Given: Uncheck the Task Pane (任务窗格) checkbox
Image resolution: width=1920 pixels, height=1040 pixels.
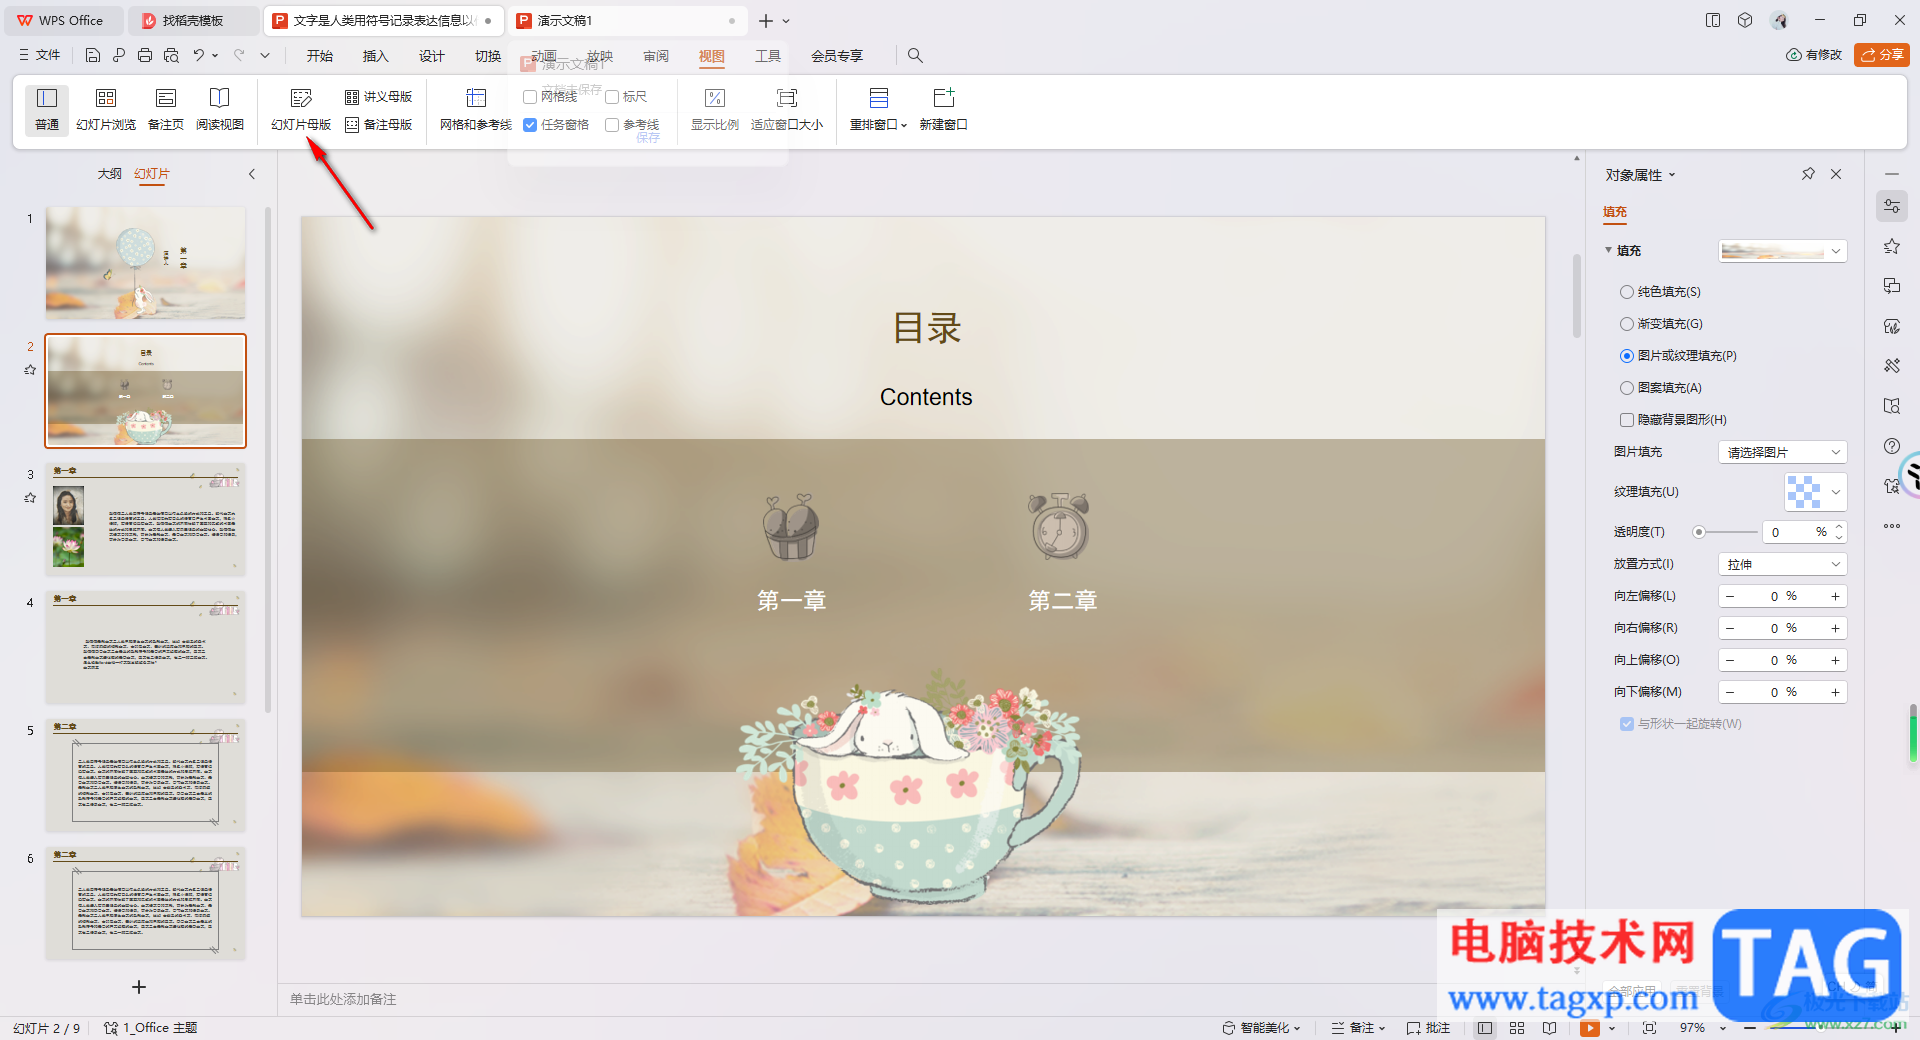Looking at the screenshot, I should coord(530,125).
